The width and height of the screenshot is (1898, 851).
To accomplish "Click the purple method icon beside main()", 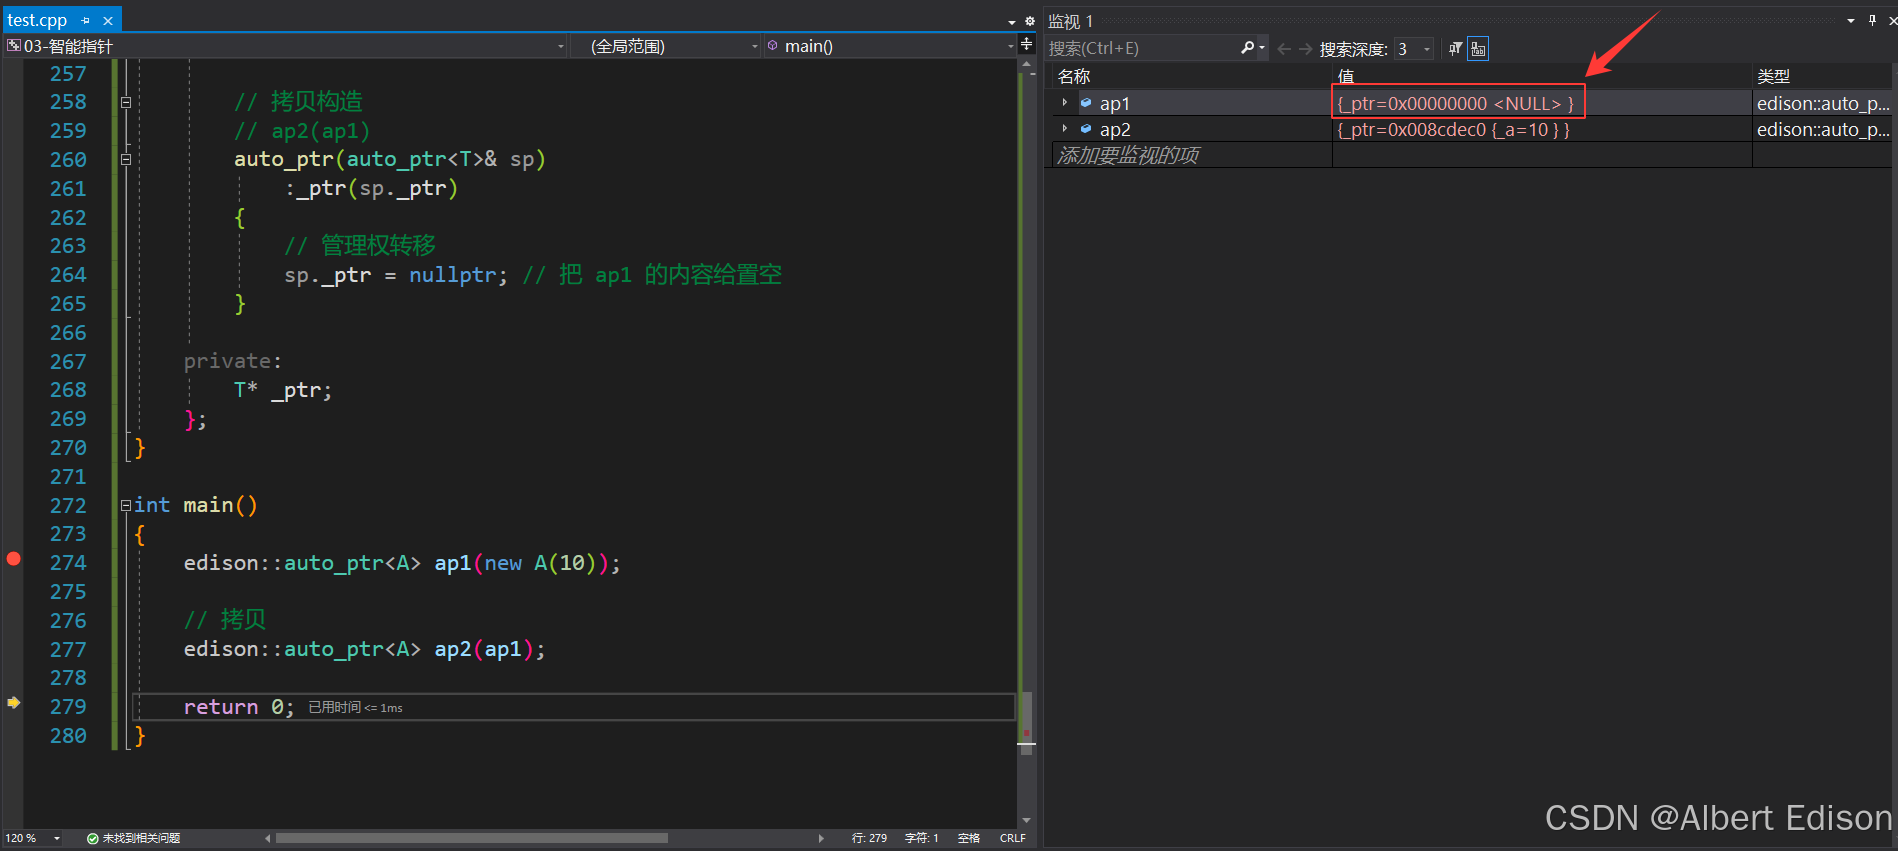I will pos(773,46).
